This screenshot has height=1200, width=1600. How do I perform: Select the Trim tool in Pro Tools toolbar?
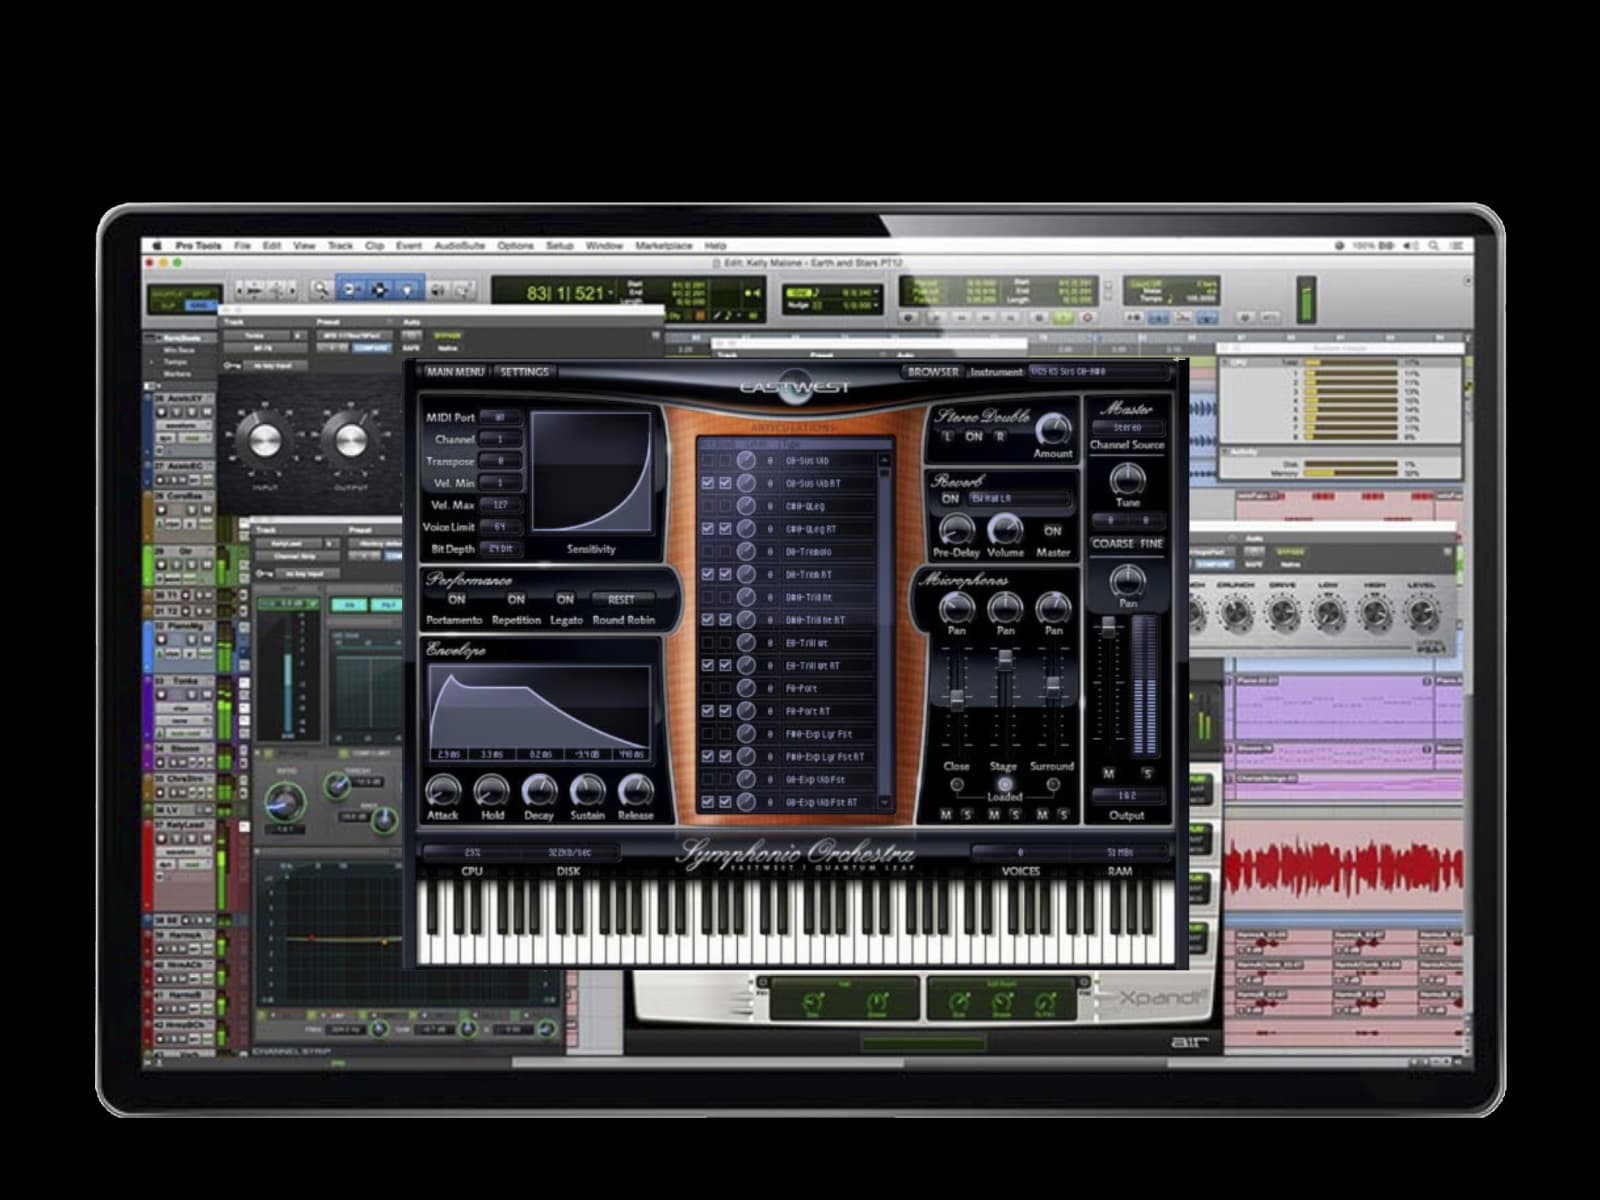(350, 289)
